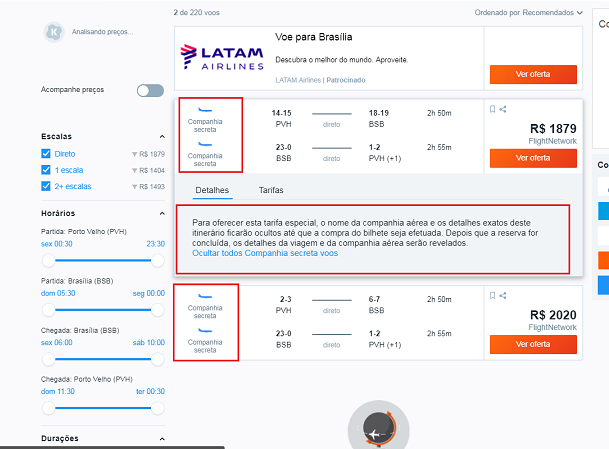Click the LATAM Airlines logo

coord(222,57)
